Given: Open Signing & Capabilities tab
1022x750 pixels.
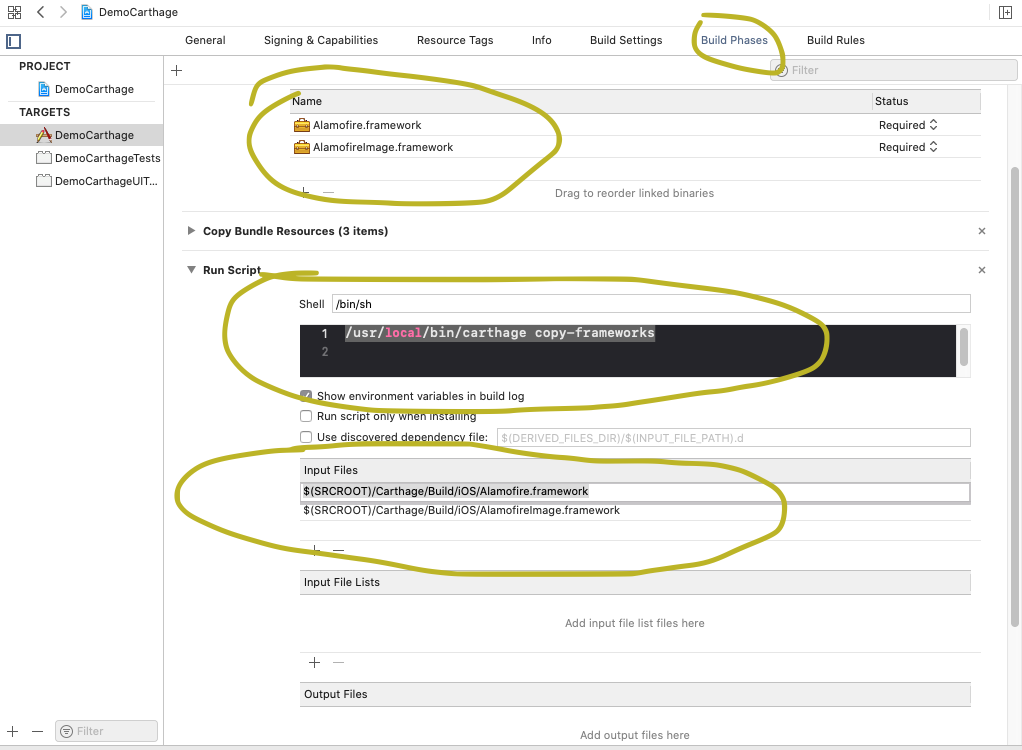Looking at the screenshot, I should coord(321,40).
